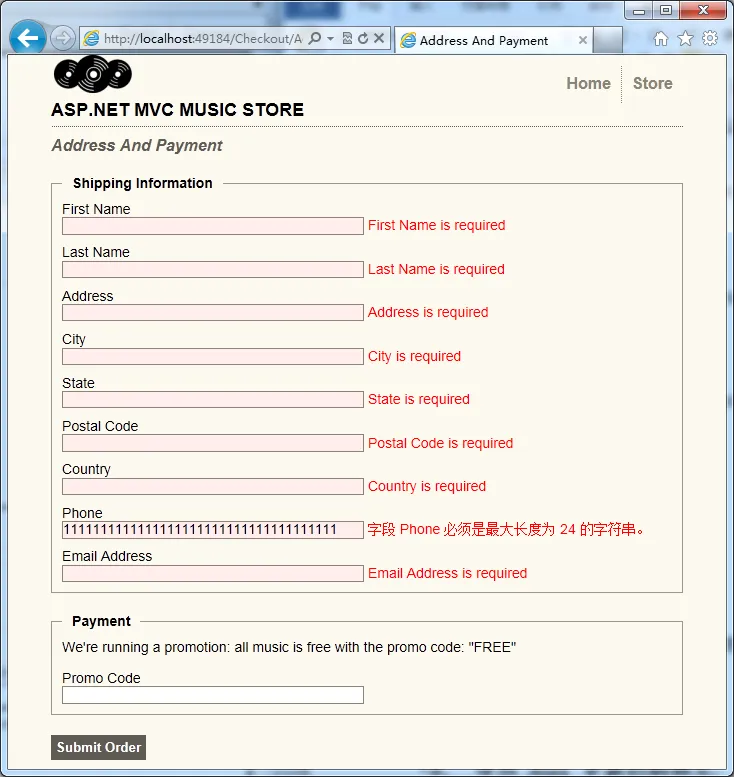Viewport: 734px width, 777px height.
Task: Open the address bar dropdown arrow
Action: coord(331,38)
